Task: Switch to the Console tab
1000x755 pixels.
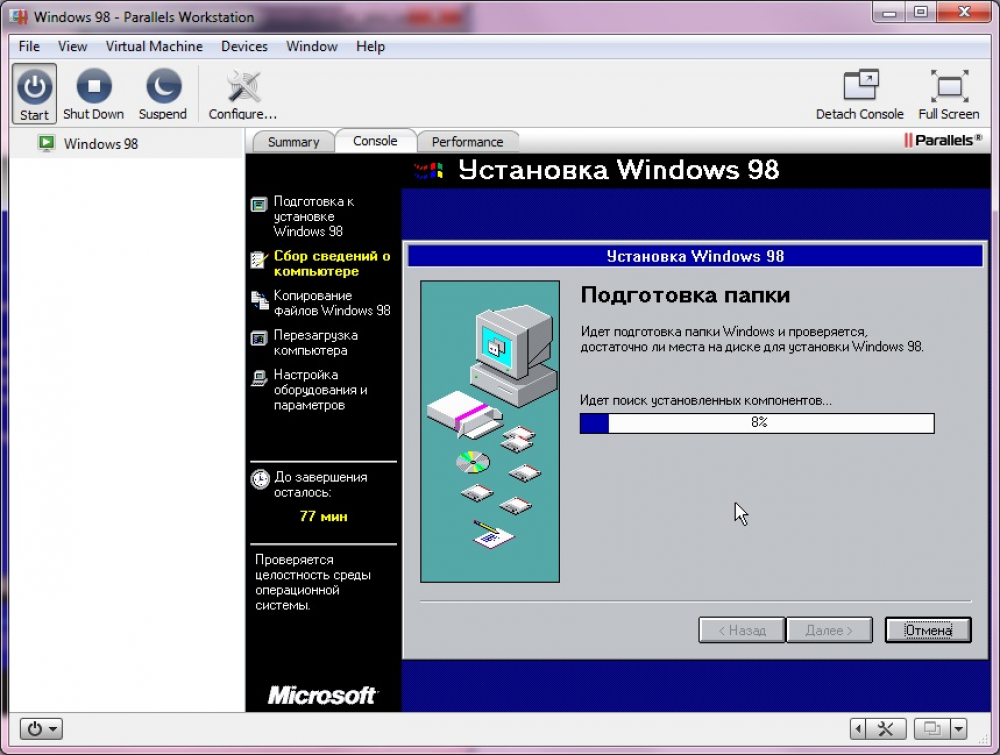Action: (x=375, y=141)
